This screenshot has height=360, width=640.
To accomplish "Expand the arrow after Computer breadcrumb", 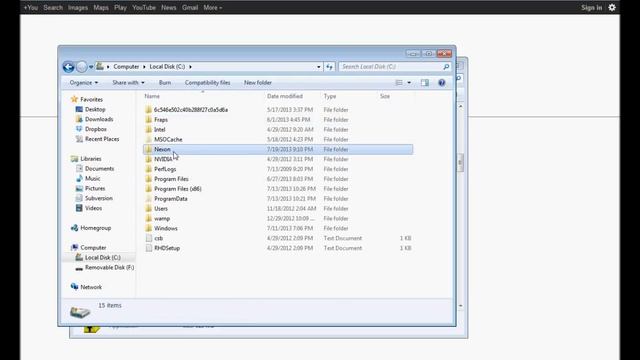I will point(144,67).
